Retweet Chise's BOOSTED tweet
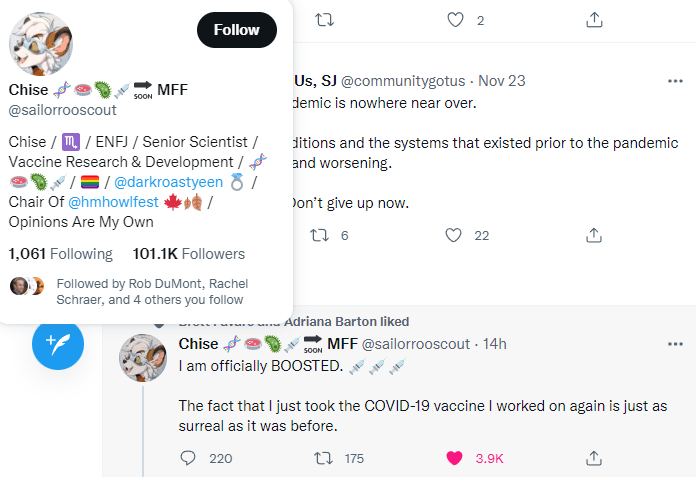Image resolution: width=696 pixels, height=477 pixels. [323, 458]
